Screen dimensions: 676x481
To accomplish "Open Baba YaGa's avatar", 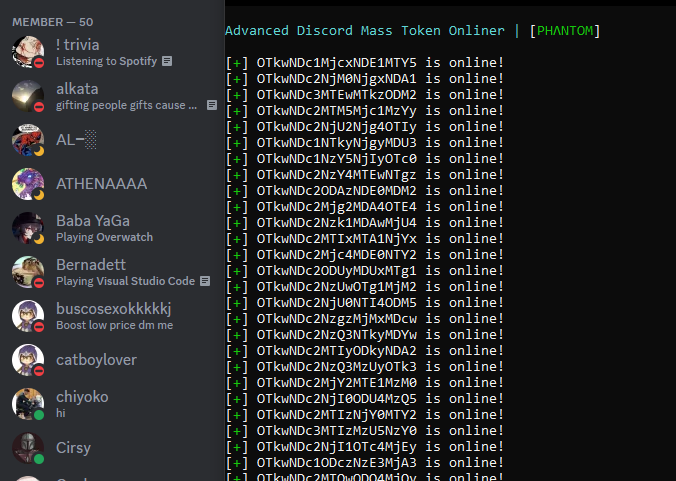I will pos(28,228).
